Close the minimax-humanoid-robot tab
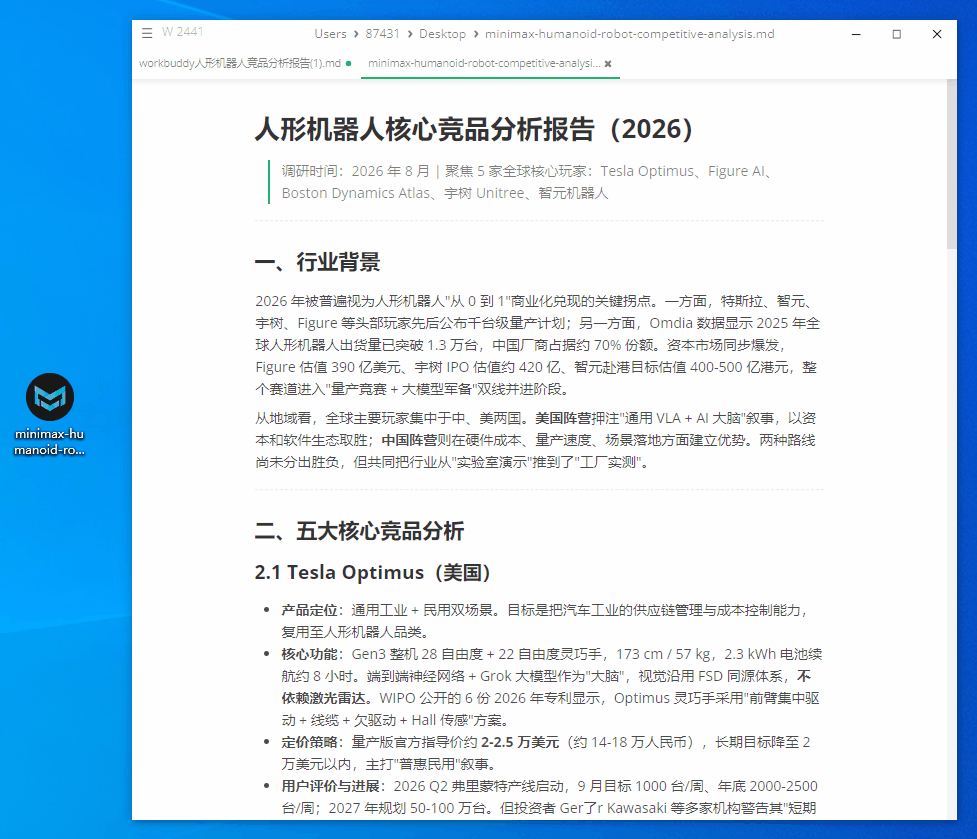The image size is (977, 839). [608, 64]
